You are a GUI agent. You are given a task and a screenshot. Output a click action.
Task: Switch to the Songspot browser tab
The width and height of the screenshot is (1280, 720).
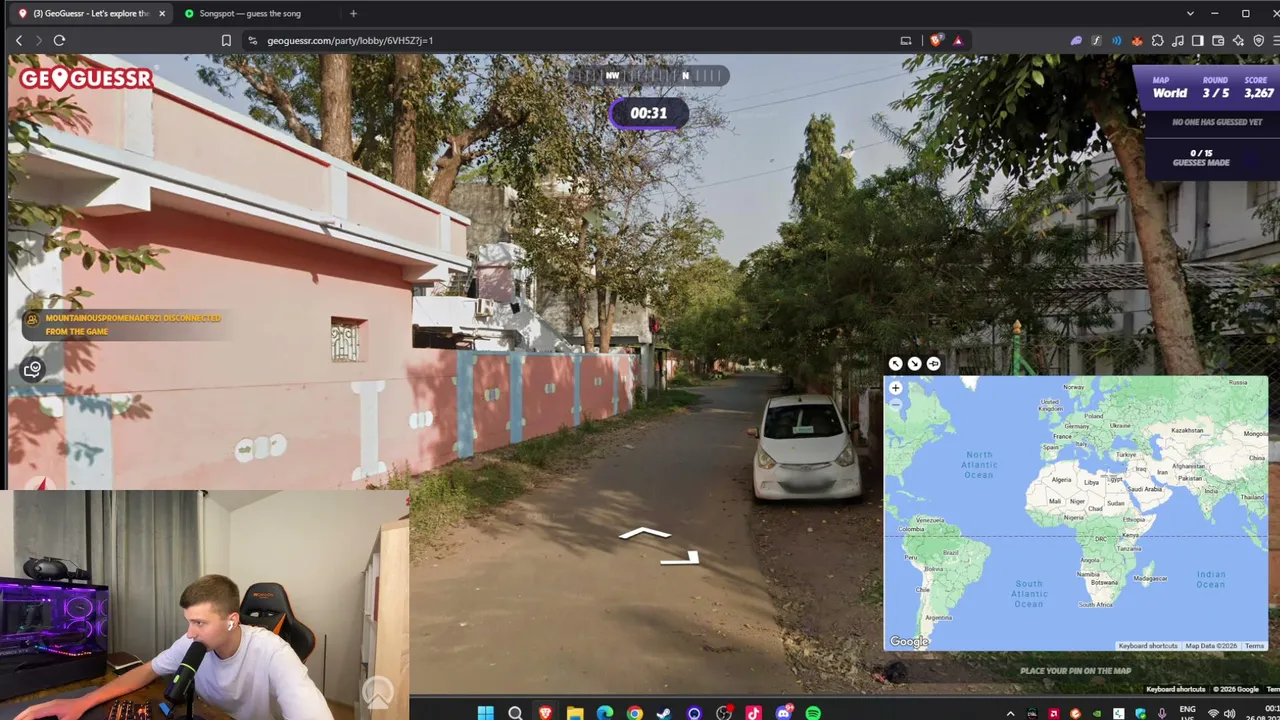[x=250, y=13]
